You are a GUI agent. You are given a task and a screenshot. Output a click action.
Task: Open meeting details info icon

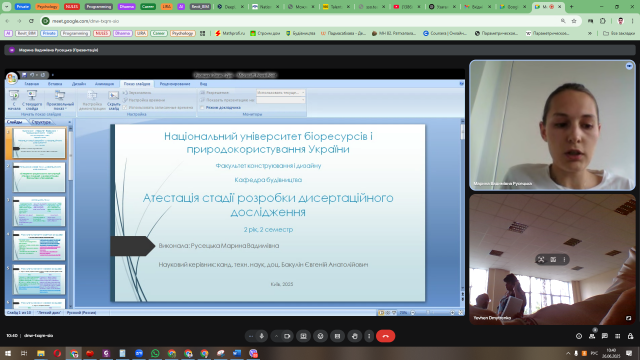click(579, 336)
